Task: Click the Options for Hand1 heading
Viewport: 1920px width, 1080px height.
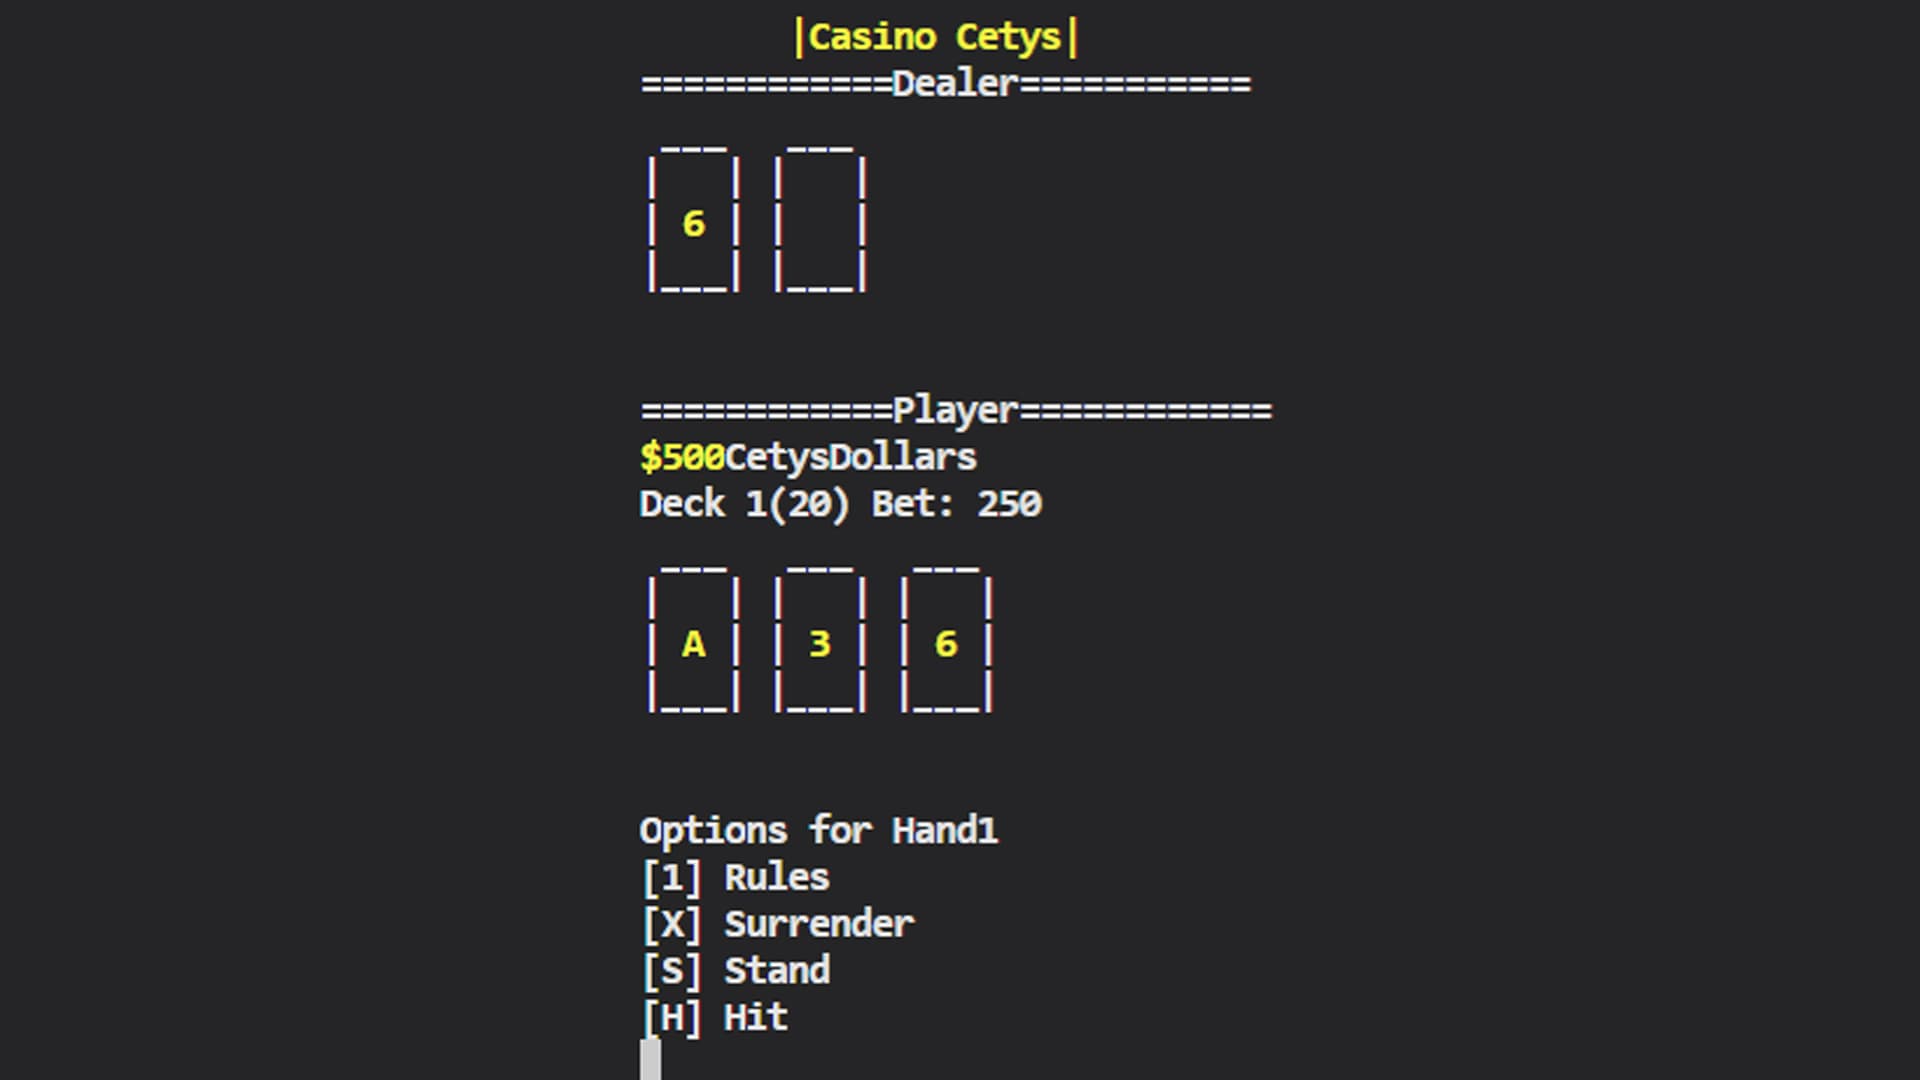Action: tap(819, 831)
